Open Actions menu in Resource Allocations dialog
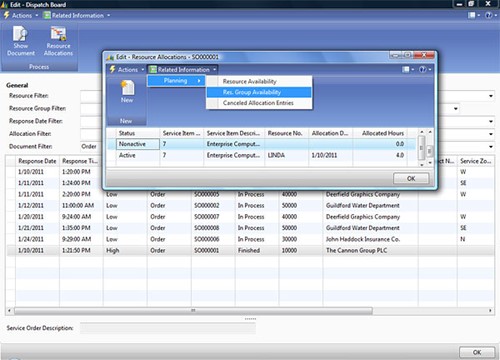This screenshot has height=360, width=500. (x=127, y=69)
